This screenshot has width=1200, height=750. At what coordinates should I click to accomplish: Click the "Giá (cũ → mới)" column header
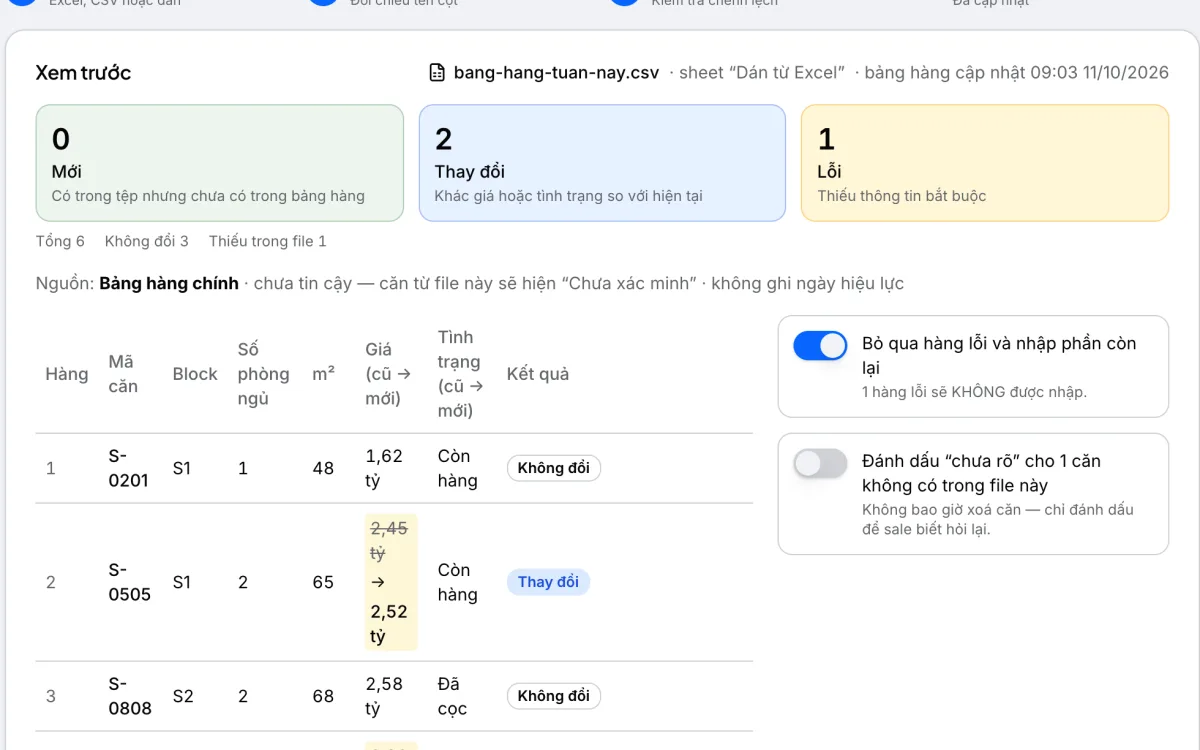click(x=388, y=374)
